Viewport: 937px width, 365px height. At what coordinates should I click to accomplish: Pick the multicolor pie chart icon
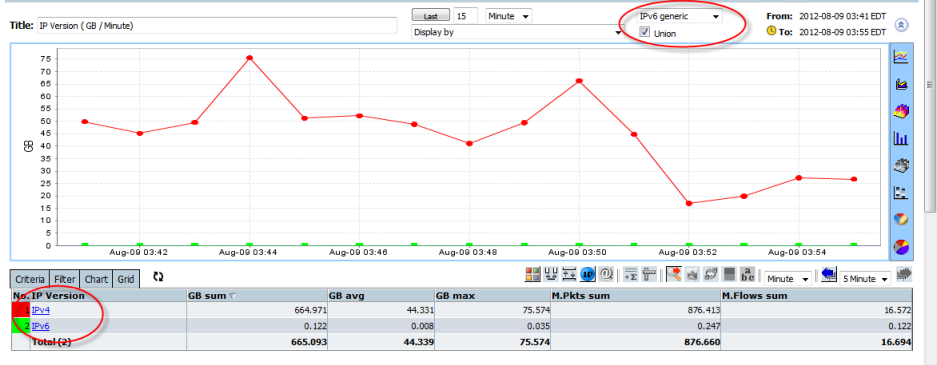[x=901, y=246]
